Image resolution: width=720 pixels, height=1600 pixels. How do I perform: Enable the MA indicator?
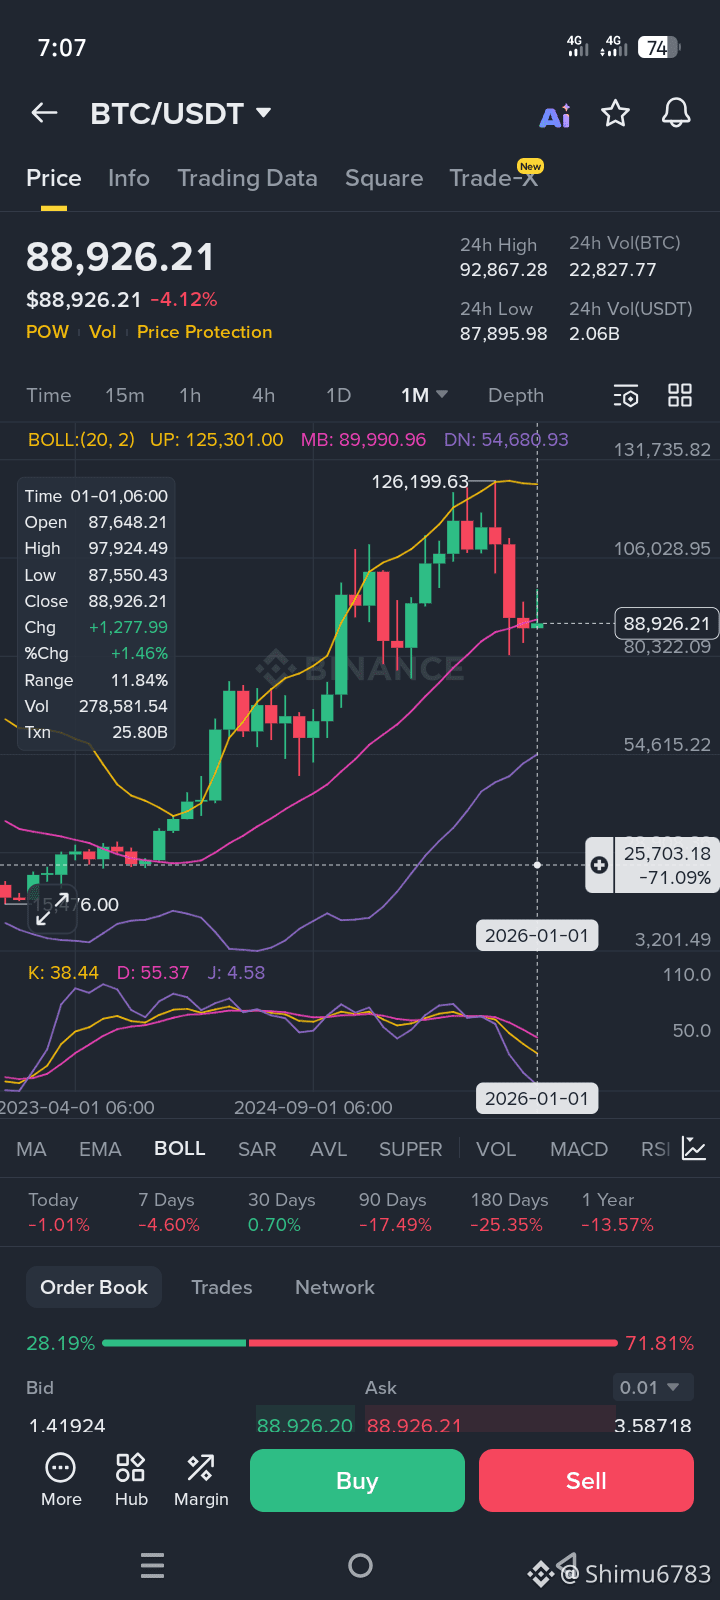point(32,1149)
